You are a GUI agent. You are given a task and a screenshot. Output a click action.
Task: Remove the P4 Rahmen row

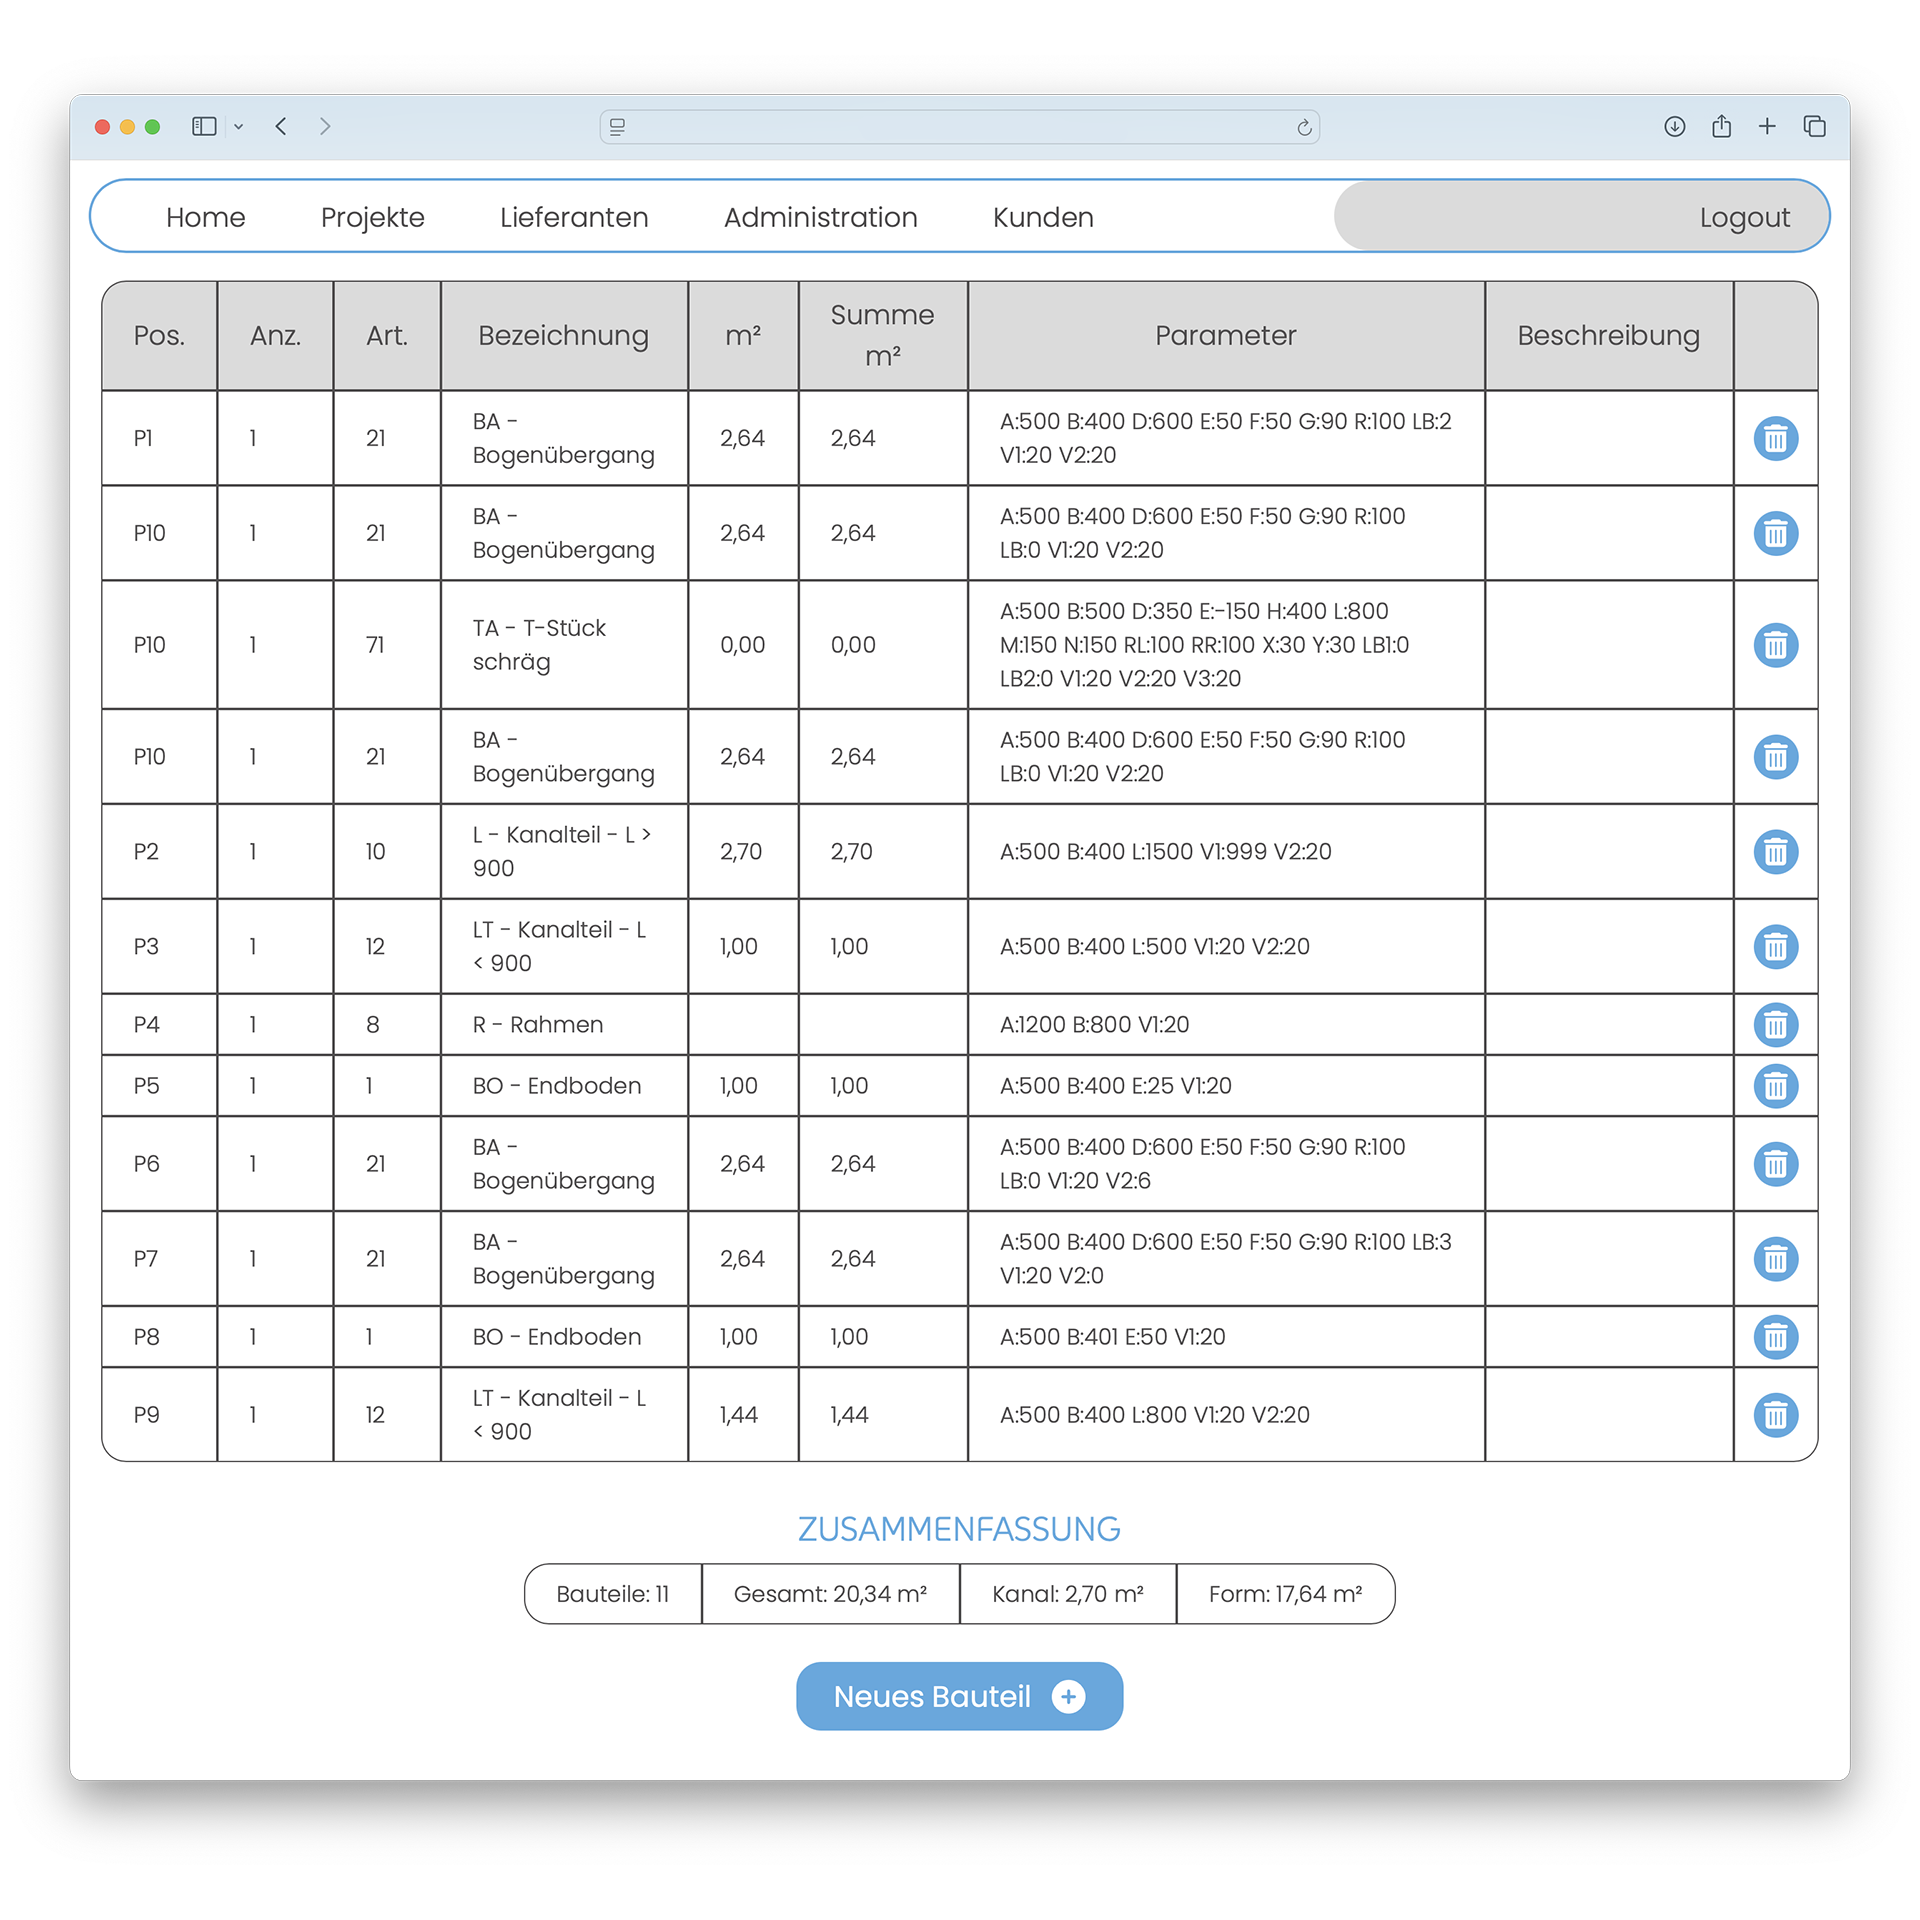pyautogui.click(x=1775, y=1024)
